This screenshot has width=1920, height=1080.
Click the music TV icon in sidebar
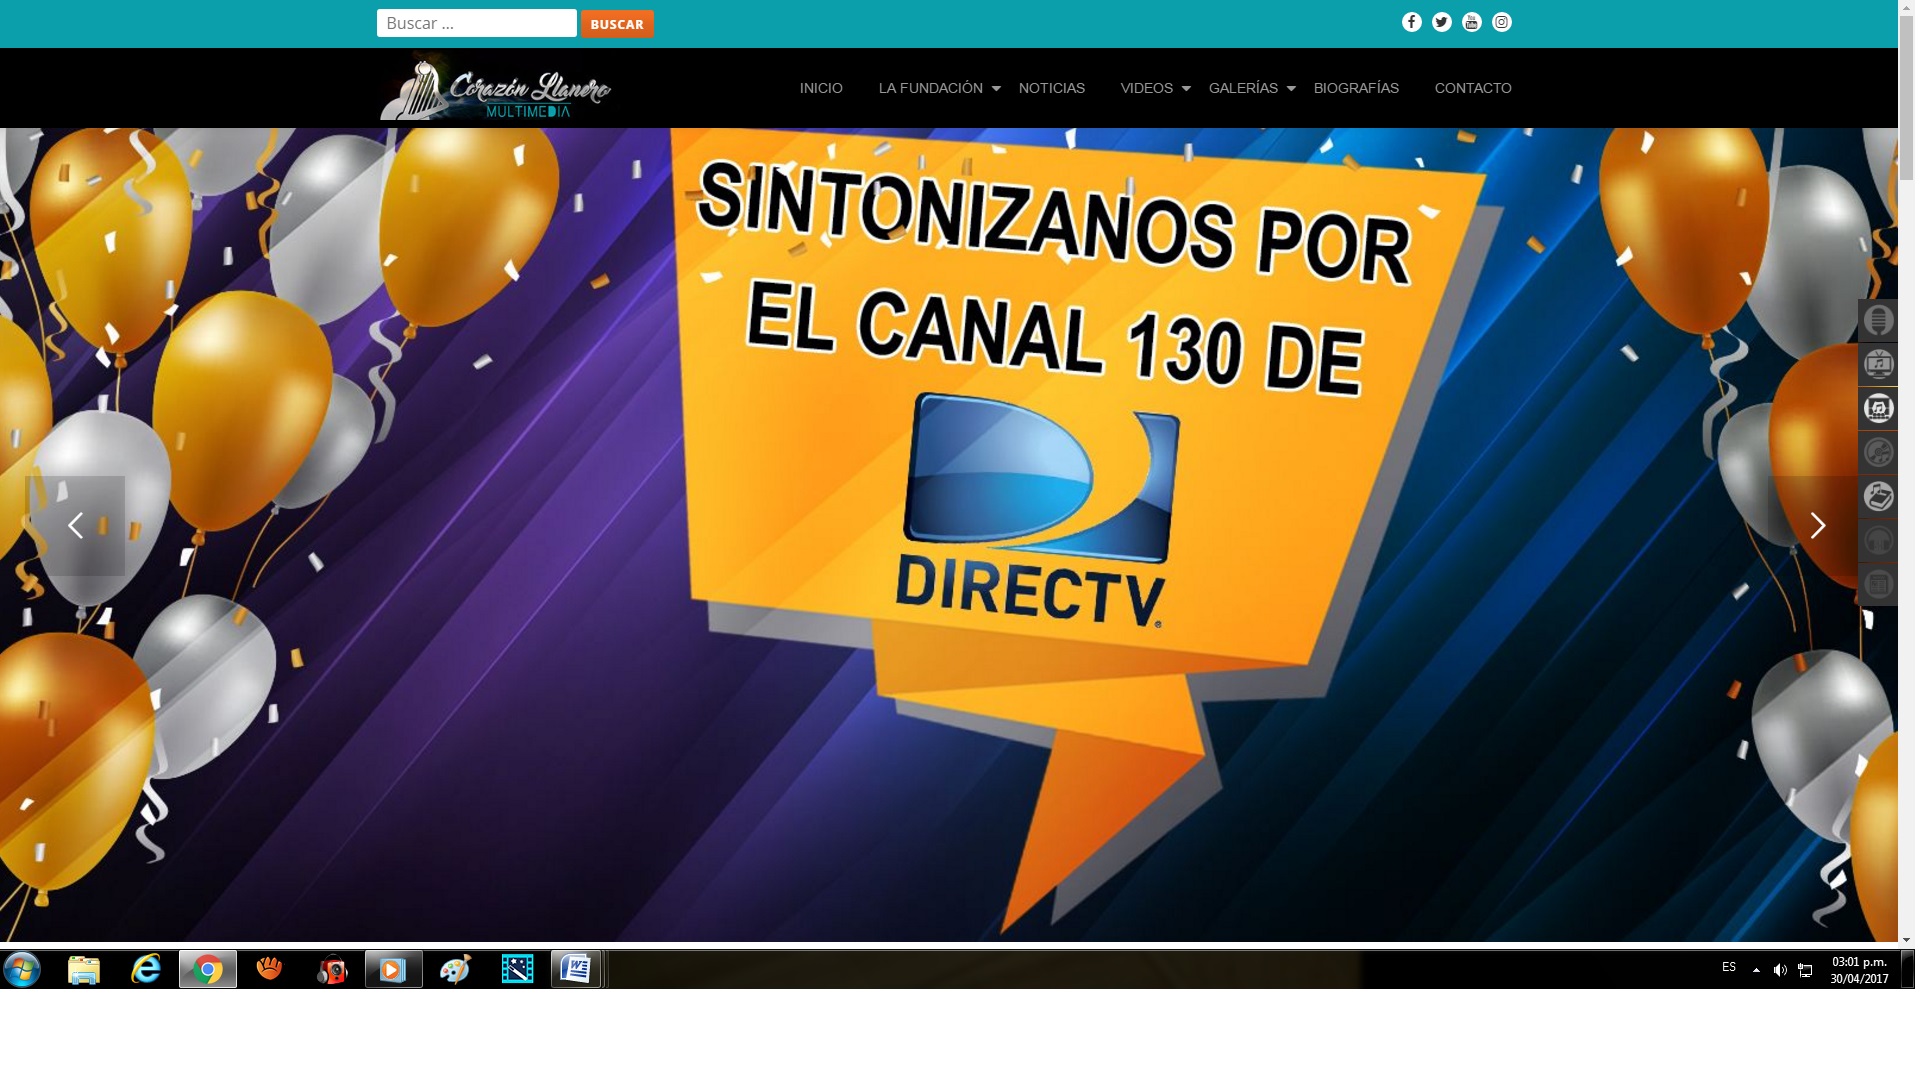[x=1878, y=364]
